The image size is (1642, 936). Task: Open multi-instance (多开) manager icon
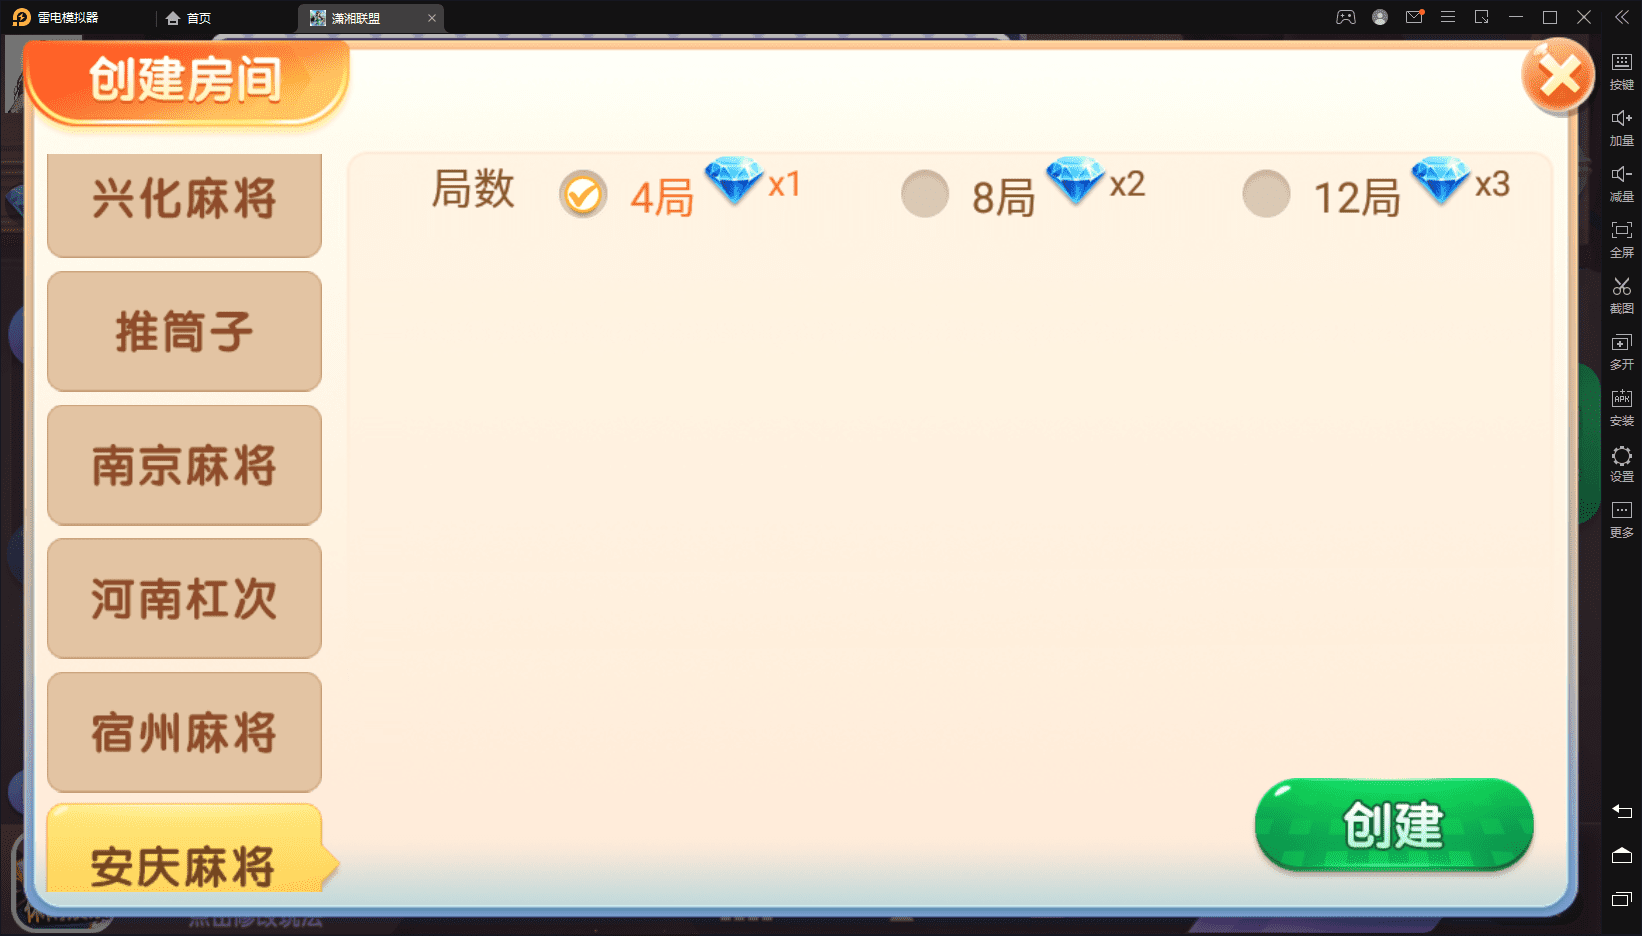pyautogui.click(x=1621, y=350)
